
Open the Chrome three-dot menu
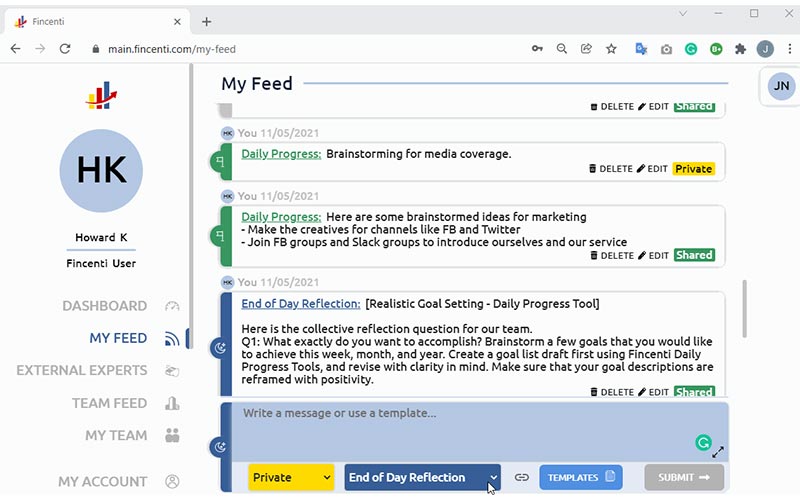coord(789,49)
